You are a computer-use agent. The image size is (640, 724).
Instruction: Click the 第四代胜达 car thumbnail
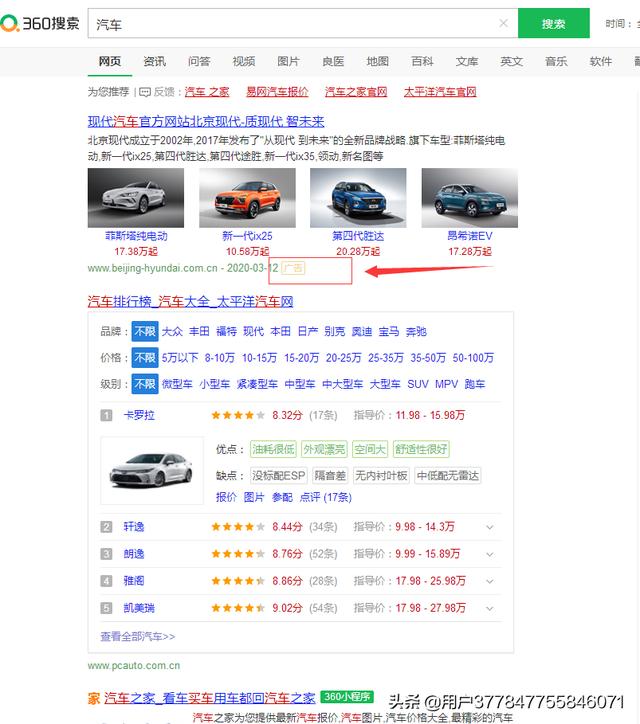pos(358,198)
